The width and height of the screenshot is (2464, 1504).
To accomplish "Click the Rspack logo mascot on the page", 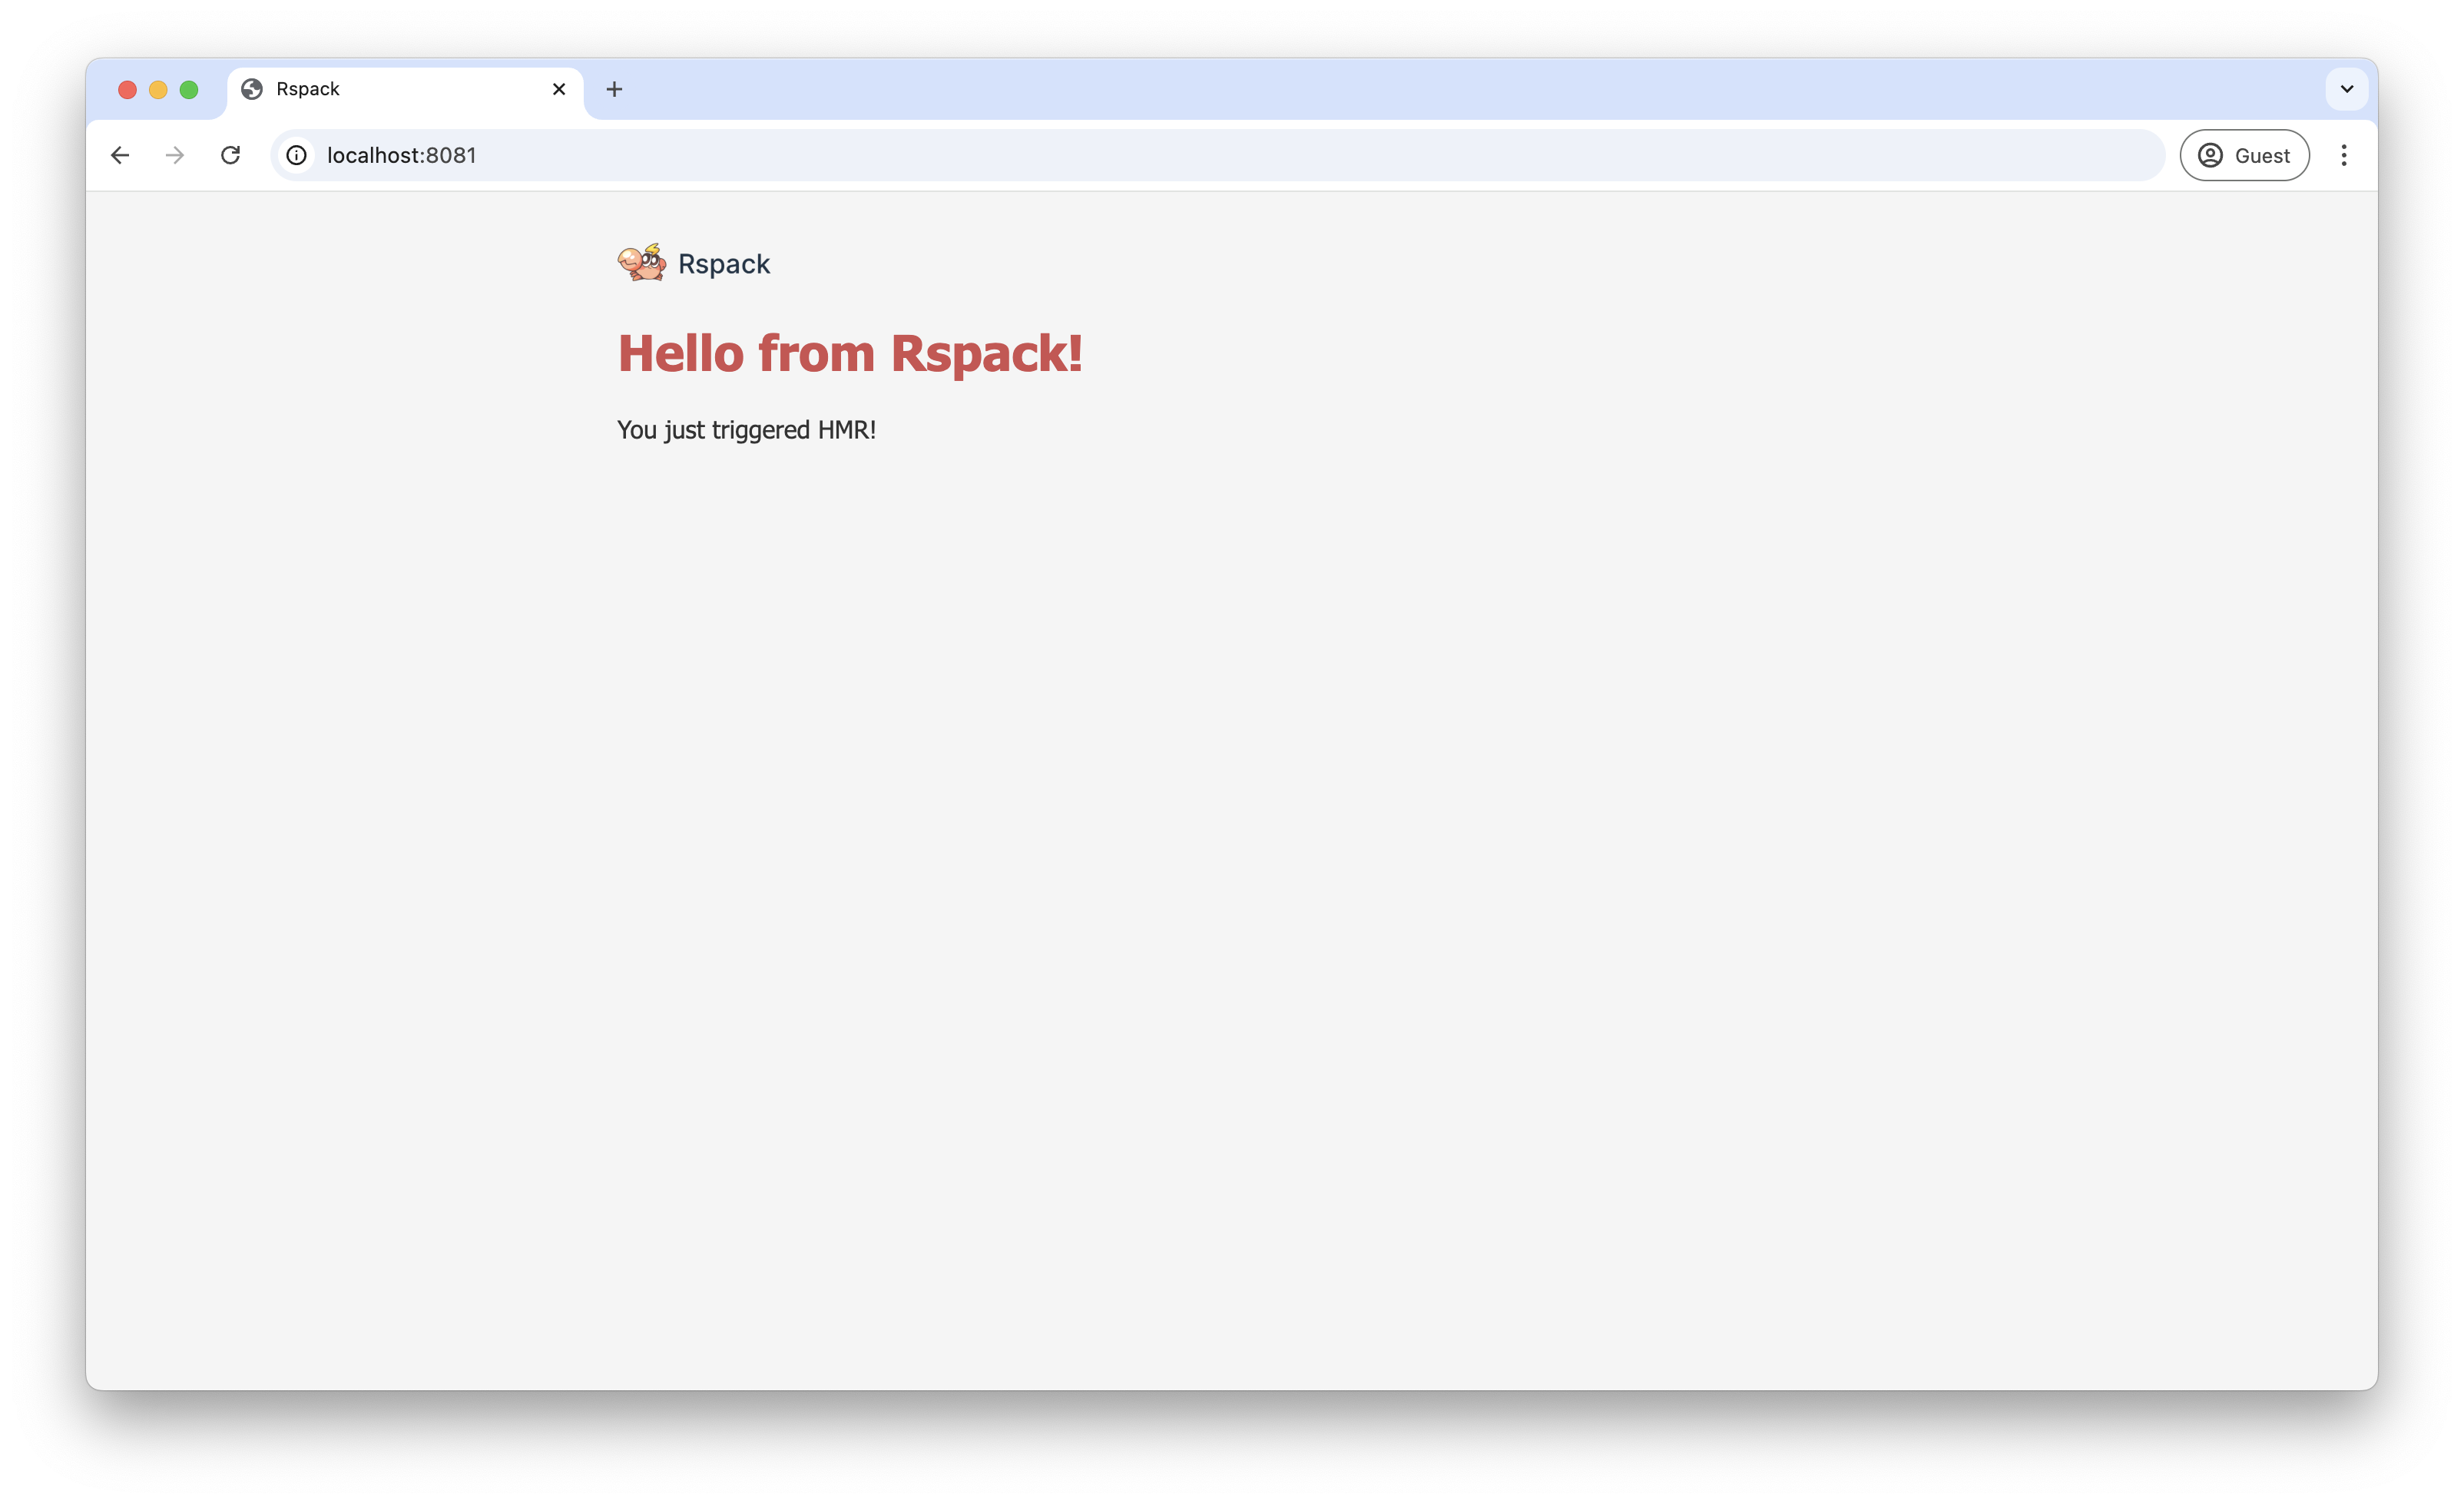I will (x=642, y=262).
